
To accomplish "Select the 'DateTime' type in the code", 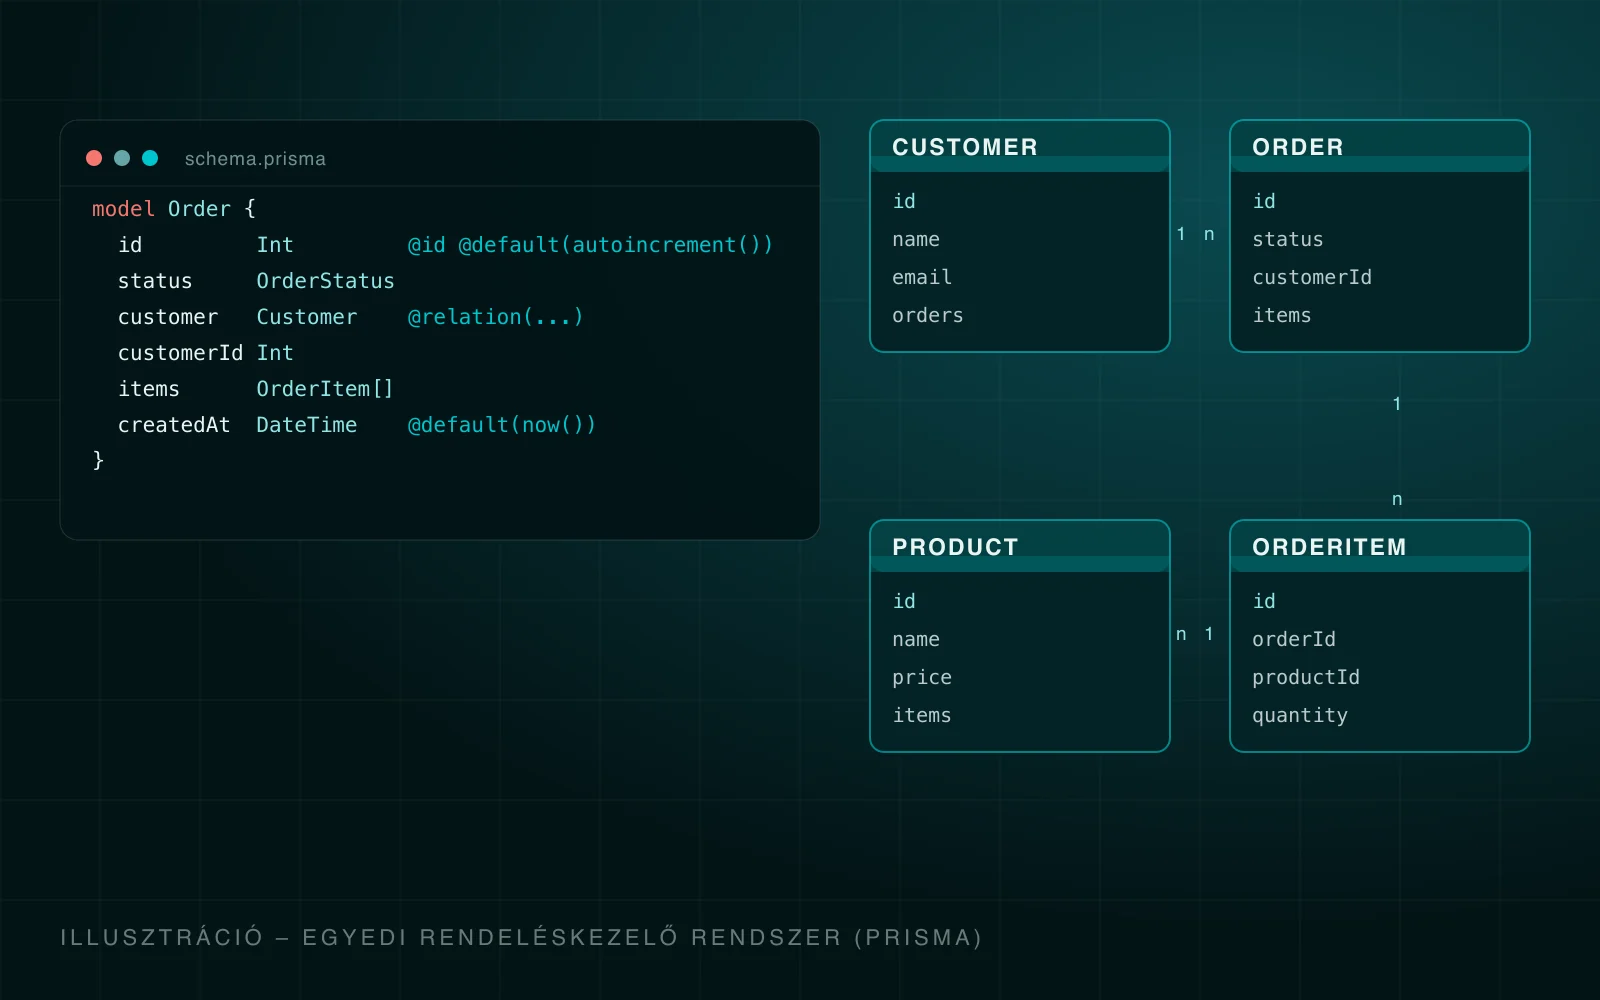I will pyautogui.click(x=306, y=425).
